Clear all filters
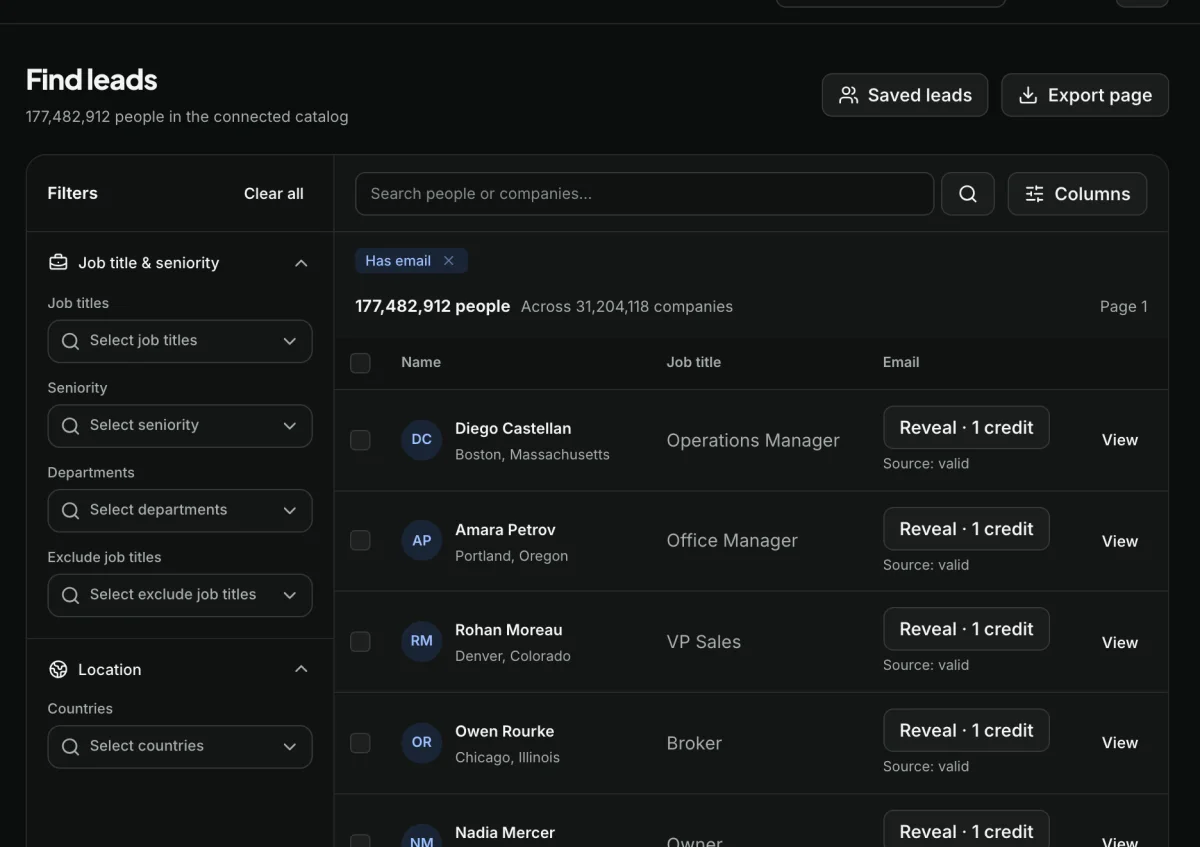The height and width of the screenshot is (847, 1200). pos(273,194)
